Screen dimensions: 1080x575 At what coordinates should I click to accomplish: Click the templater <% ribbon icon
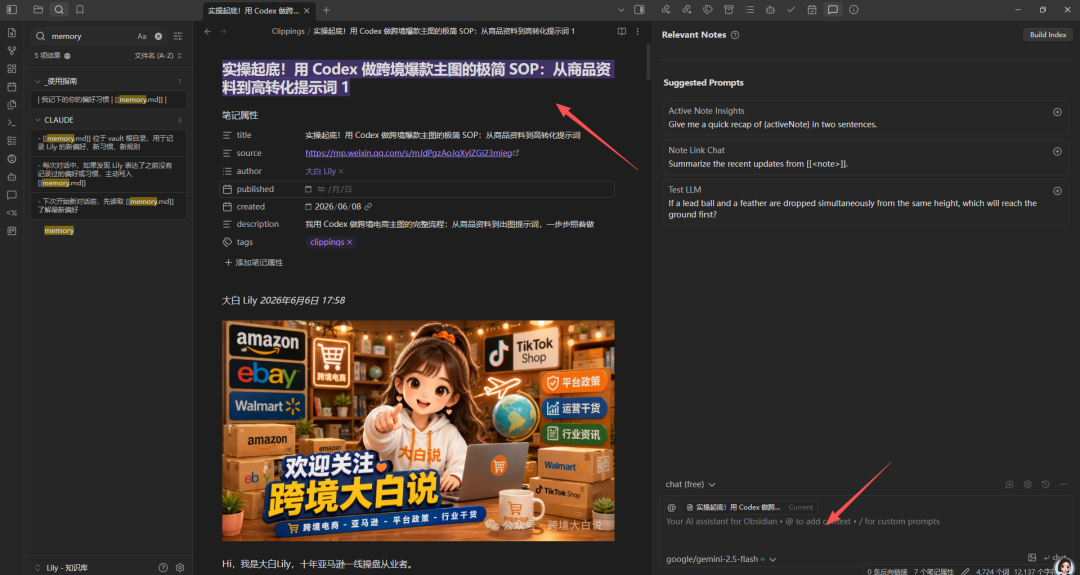[x=12, y=213]
